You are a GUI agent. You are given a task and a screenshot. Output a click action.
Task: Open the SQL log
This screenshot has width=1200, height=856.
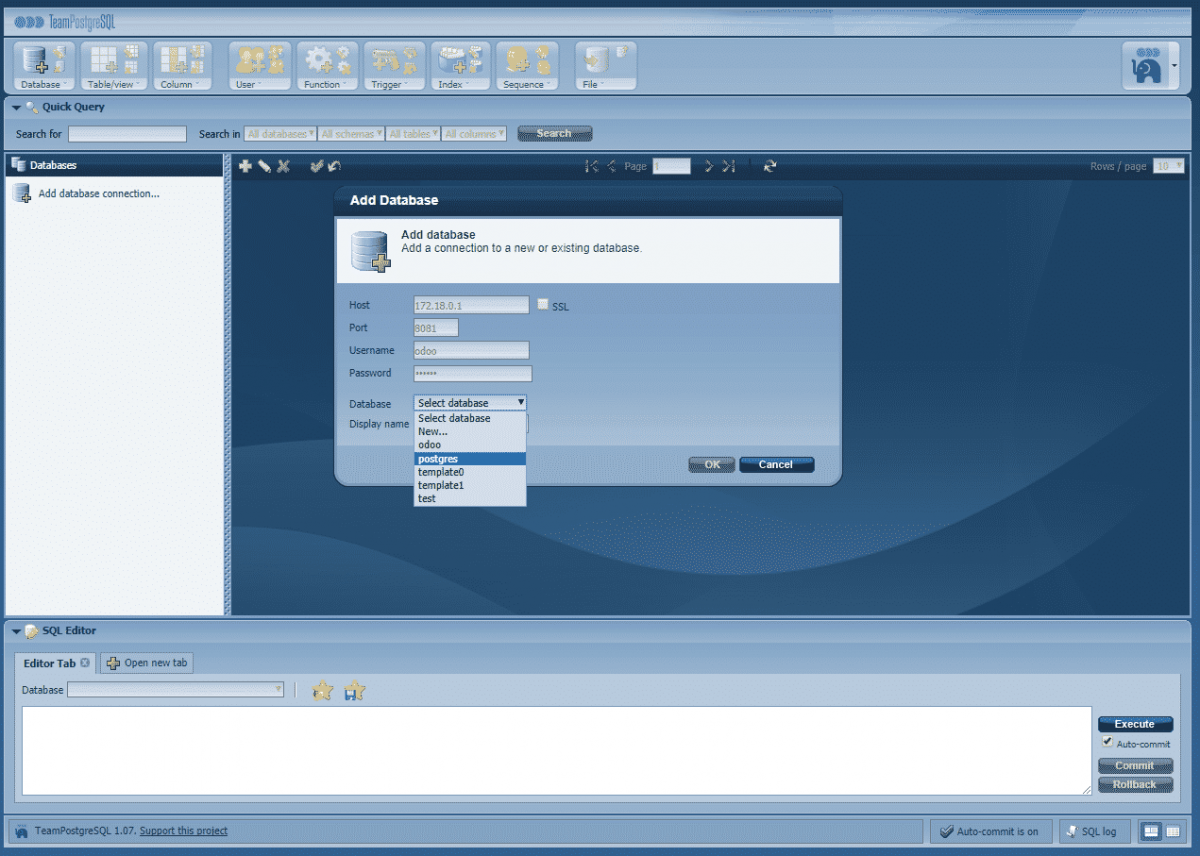pos(1095,831)
